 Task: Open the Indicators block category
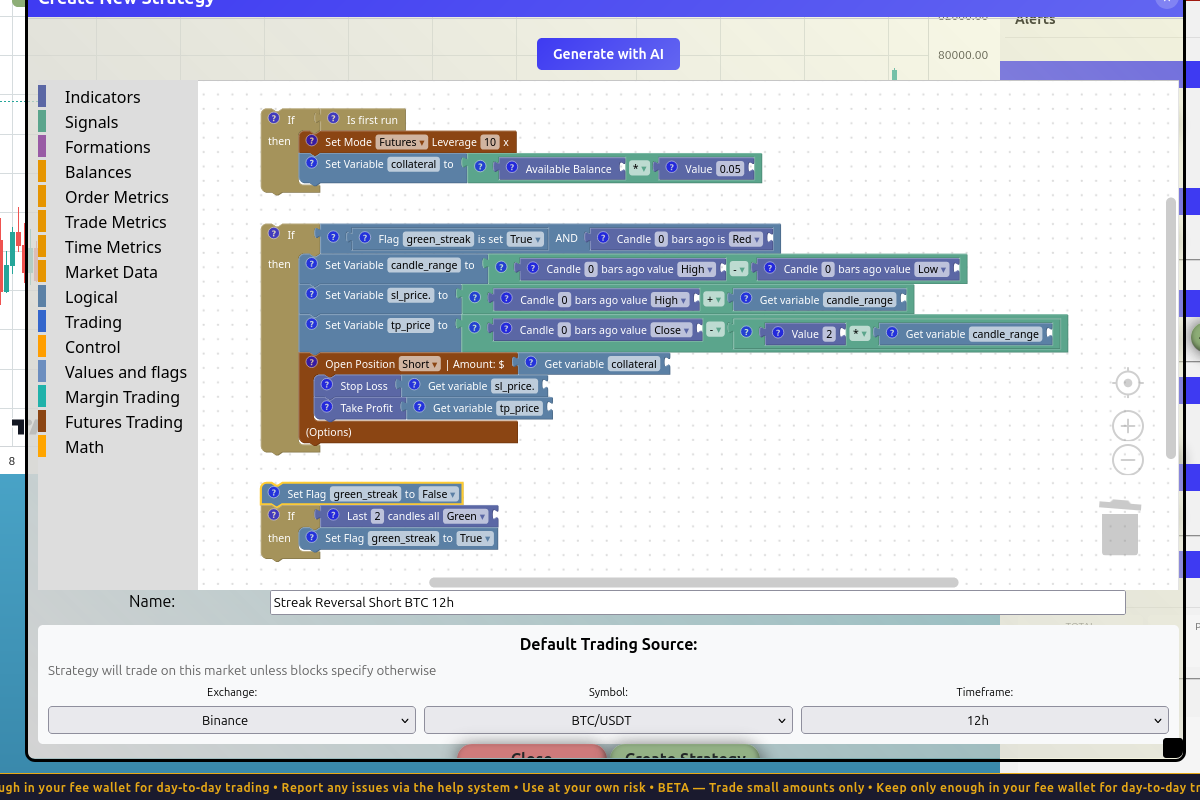point(102,97)
